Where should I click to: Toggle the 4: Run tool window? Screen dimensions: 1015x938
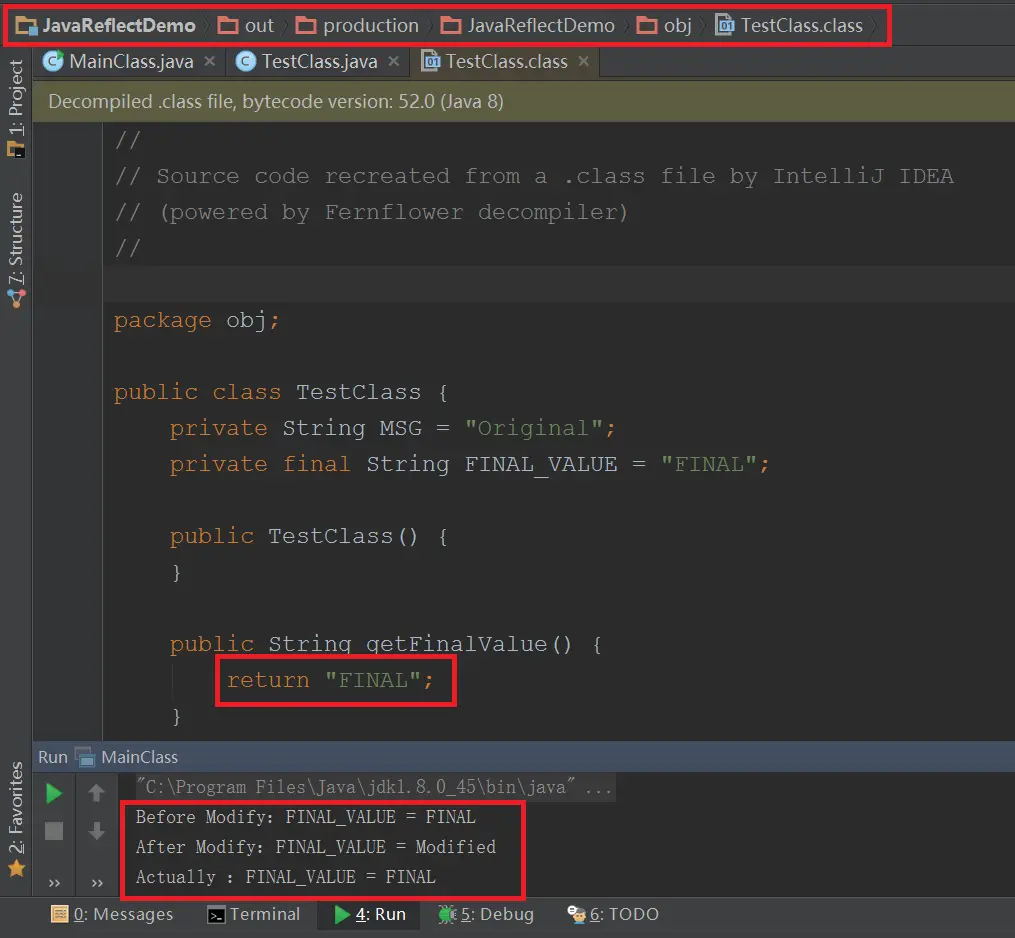369,914
